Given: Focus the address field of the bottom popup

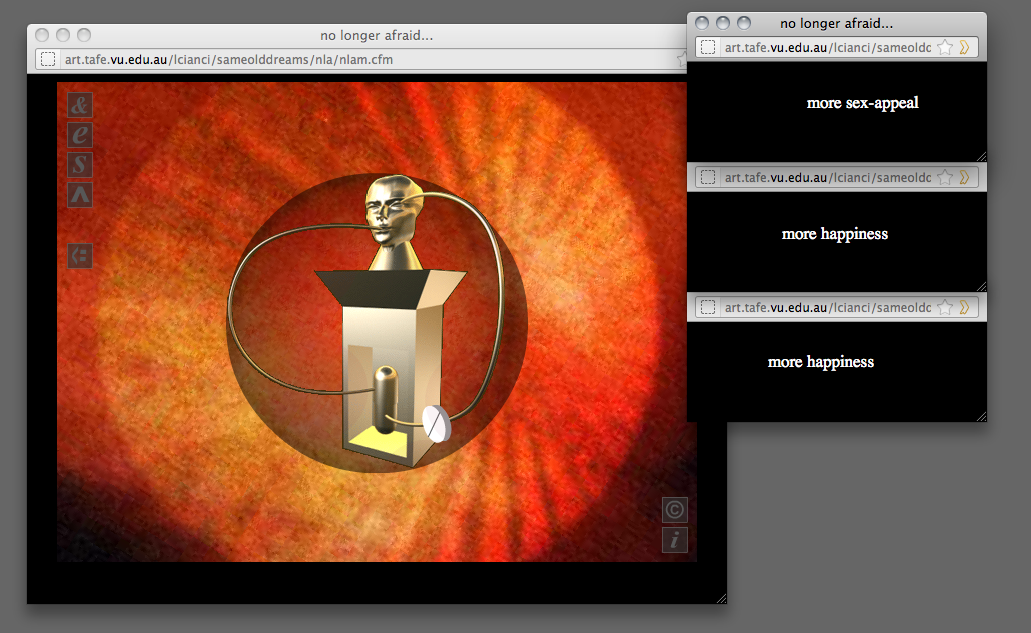Looking at the screenshot, I should click(828, 308).
